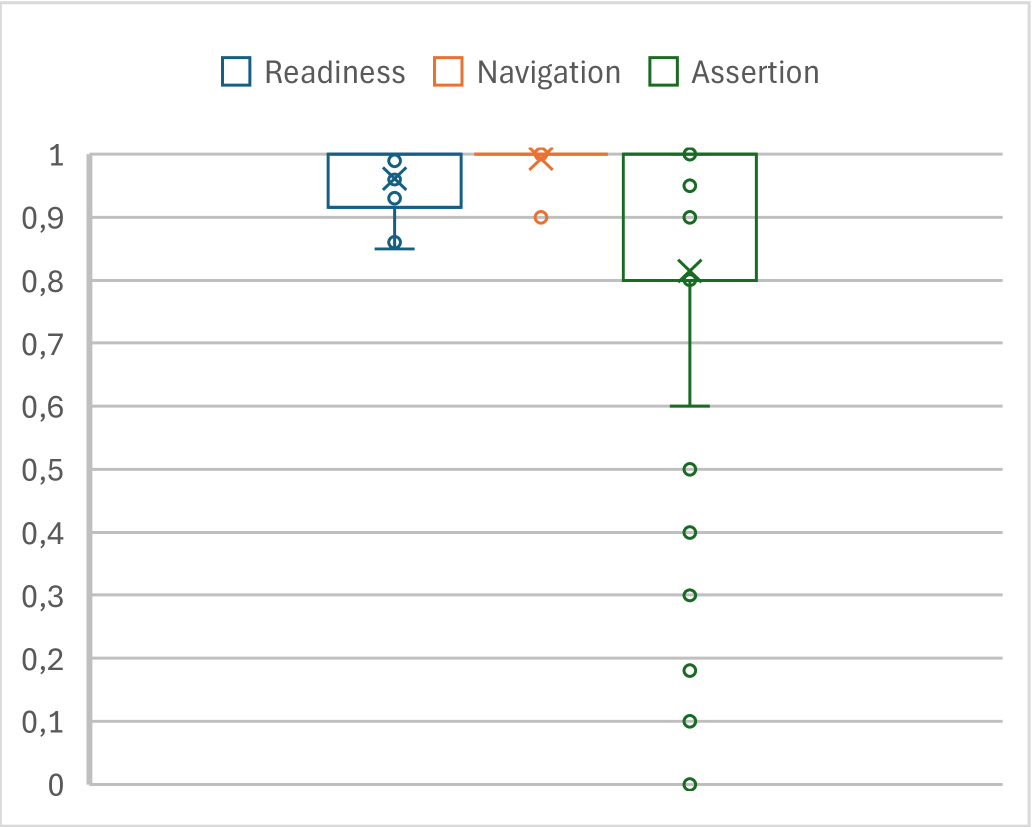
Task: Select the "0,2" vertical axis label
Action: point(44,658)
